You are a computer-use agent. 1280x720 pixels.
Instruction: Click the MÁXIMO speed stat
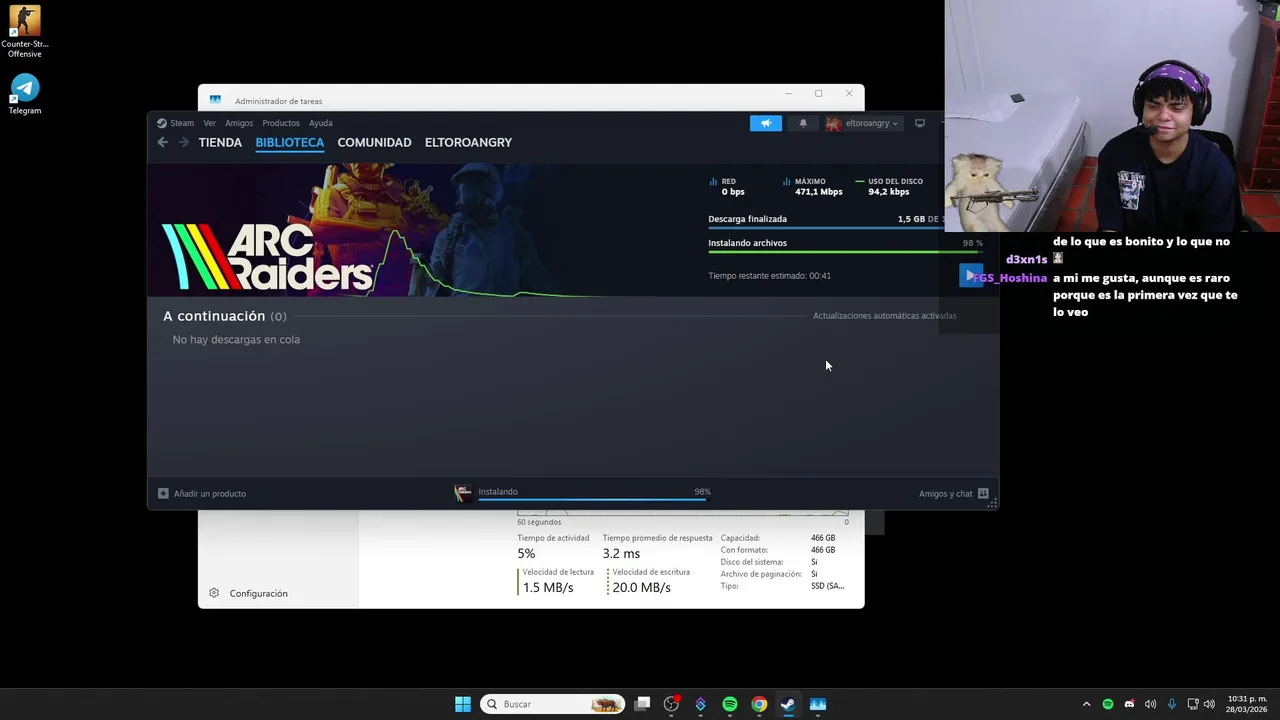812,186
